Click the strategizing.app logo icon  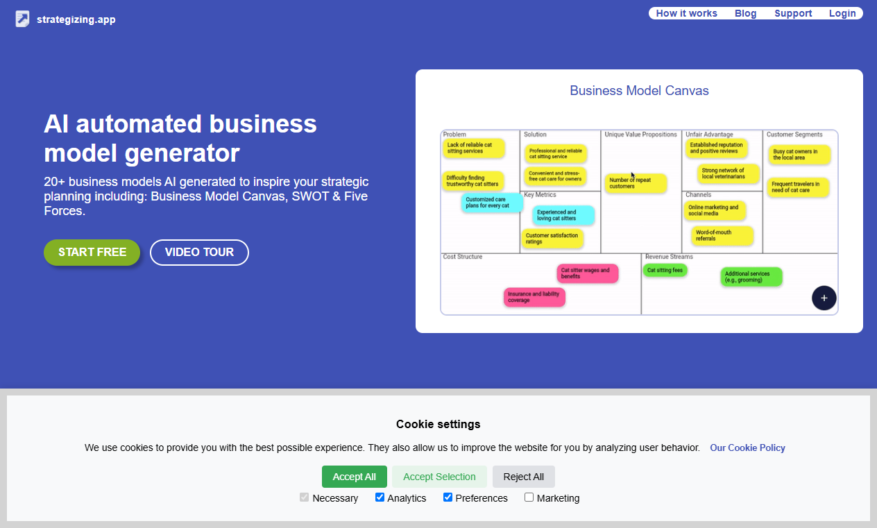[22, 19]
